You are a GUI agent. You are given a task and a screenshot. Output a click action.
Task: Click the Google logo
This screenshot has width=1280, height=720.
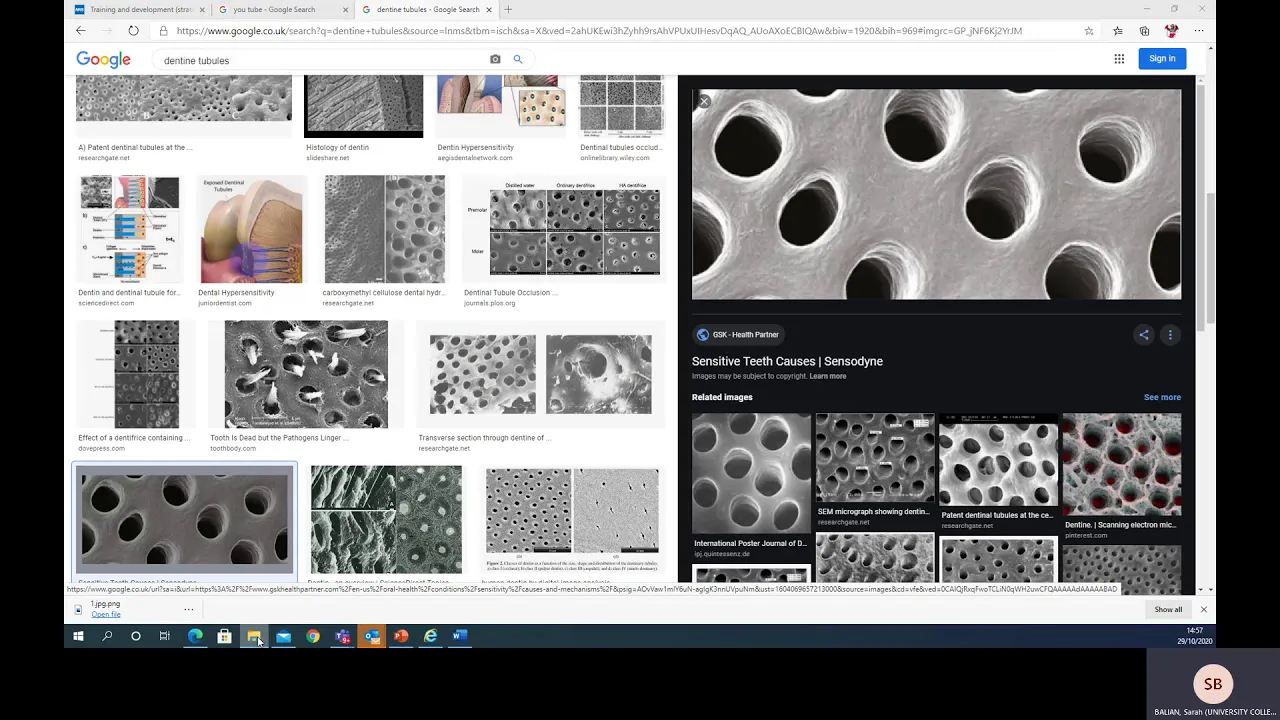pos(103,60)
